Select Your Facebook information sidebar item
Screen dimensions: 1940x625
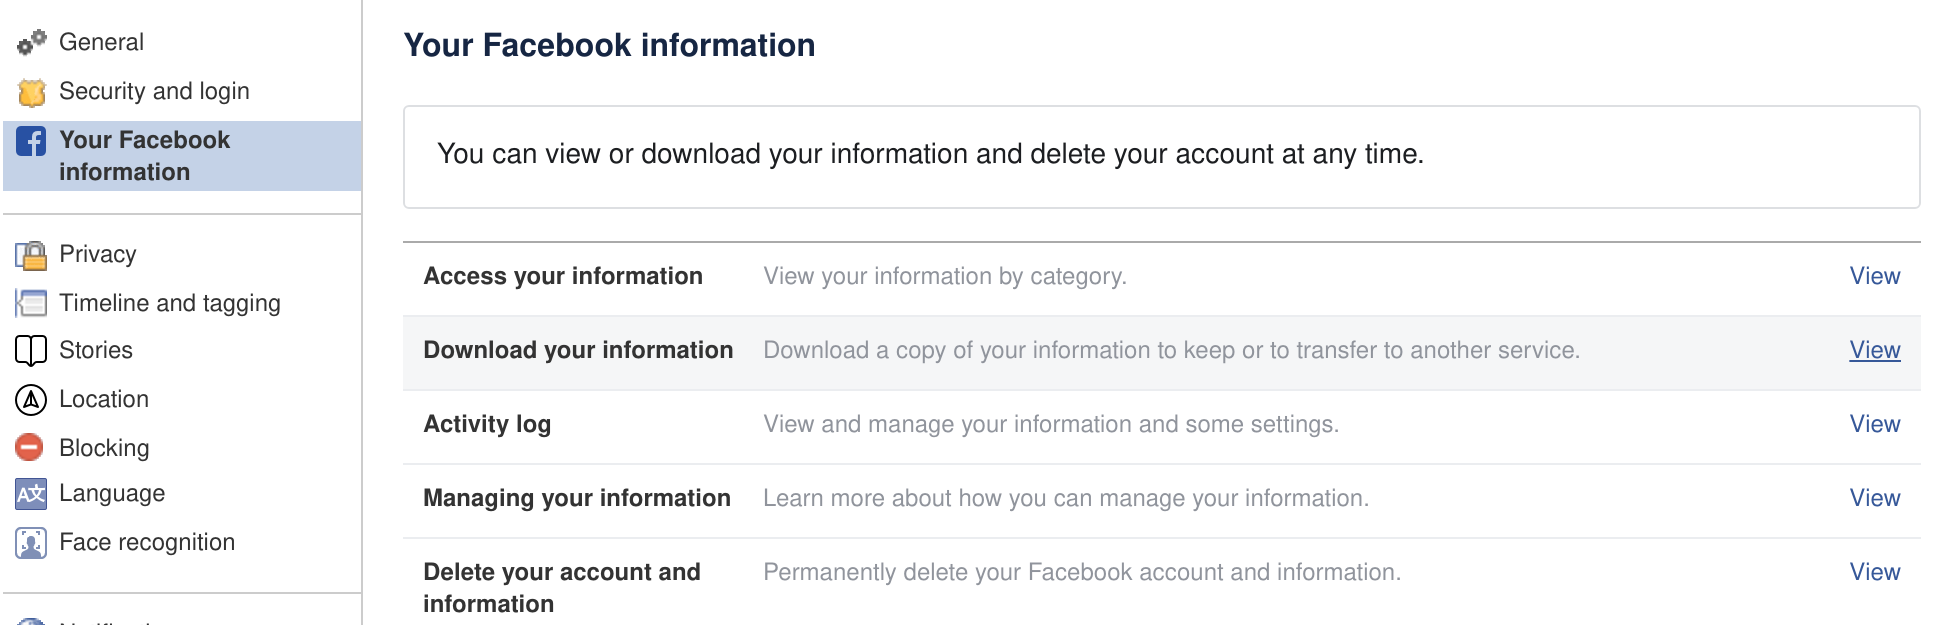point(183,156)
